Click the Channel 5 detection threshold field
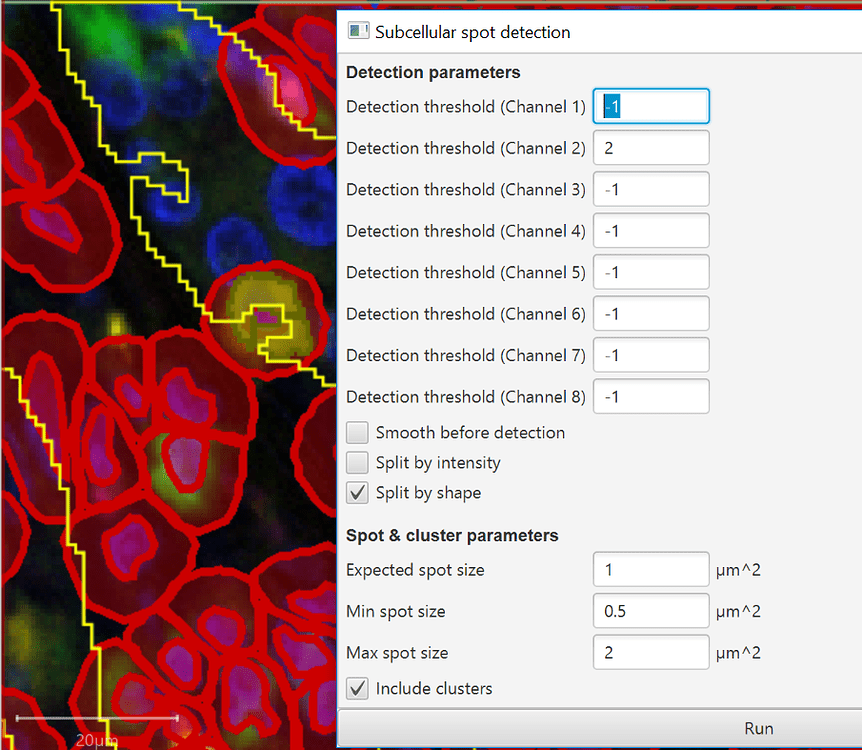Image resolution: width=862 pixels, height=750 pixels. tap(651, 271)
